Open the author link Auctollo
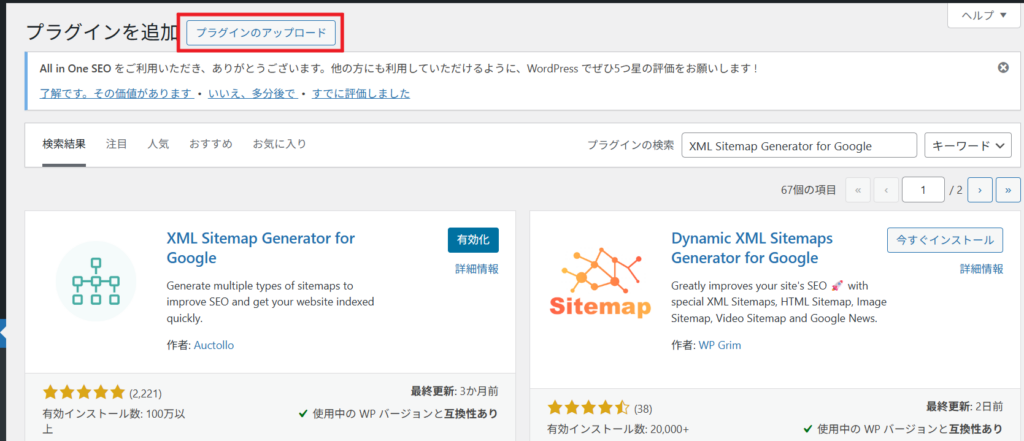1024x441 pixels. [x=214, y=345]
